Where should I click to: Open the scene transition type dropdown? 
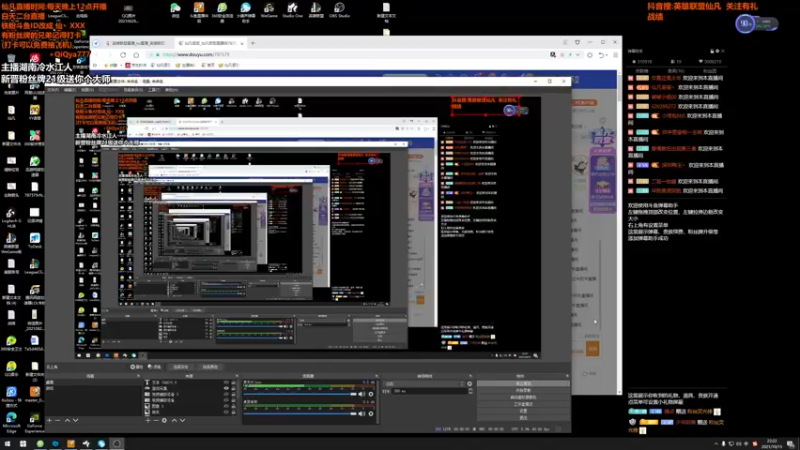[424, 384]
